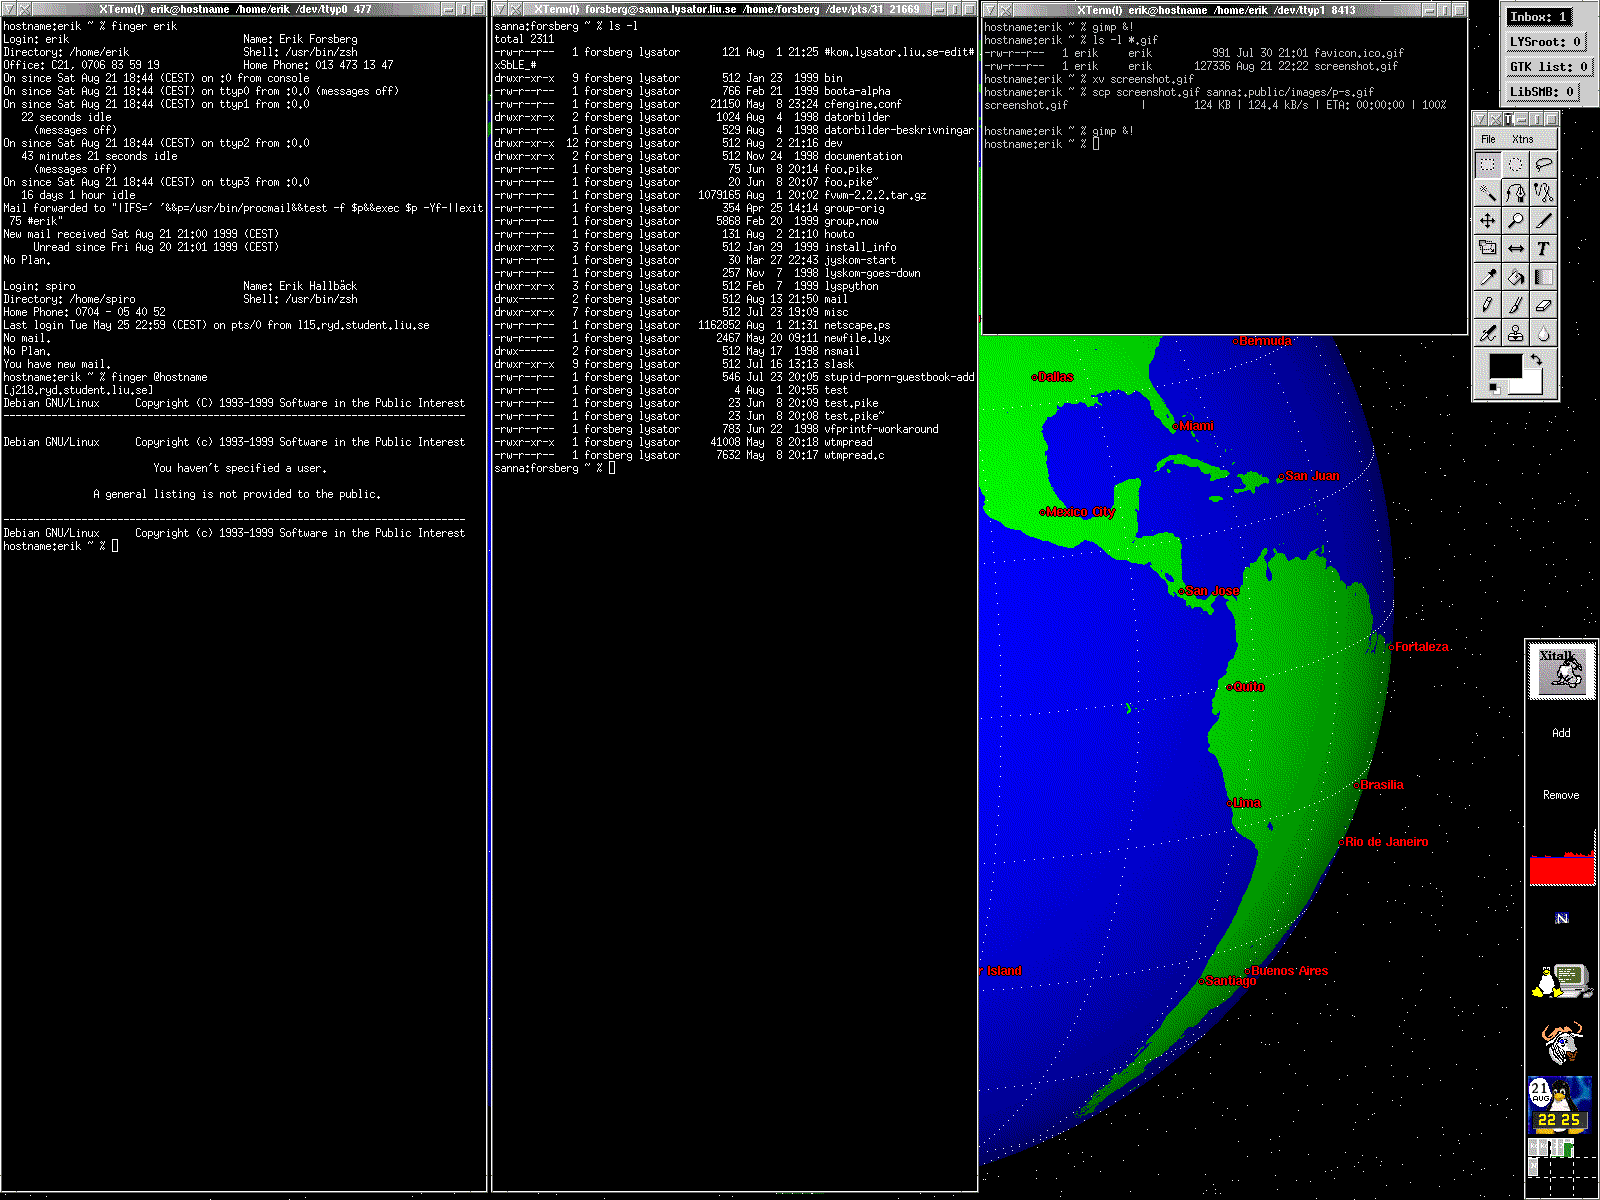
Task: Select the Ellipse Select tool
Action: click(x=1516, y=164)
